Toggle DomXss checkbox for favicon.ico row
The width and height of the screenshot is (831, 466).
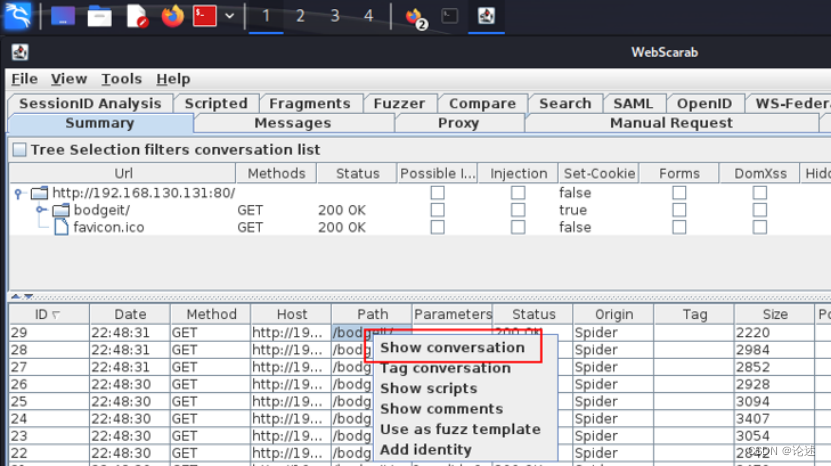pos(759,227)
